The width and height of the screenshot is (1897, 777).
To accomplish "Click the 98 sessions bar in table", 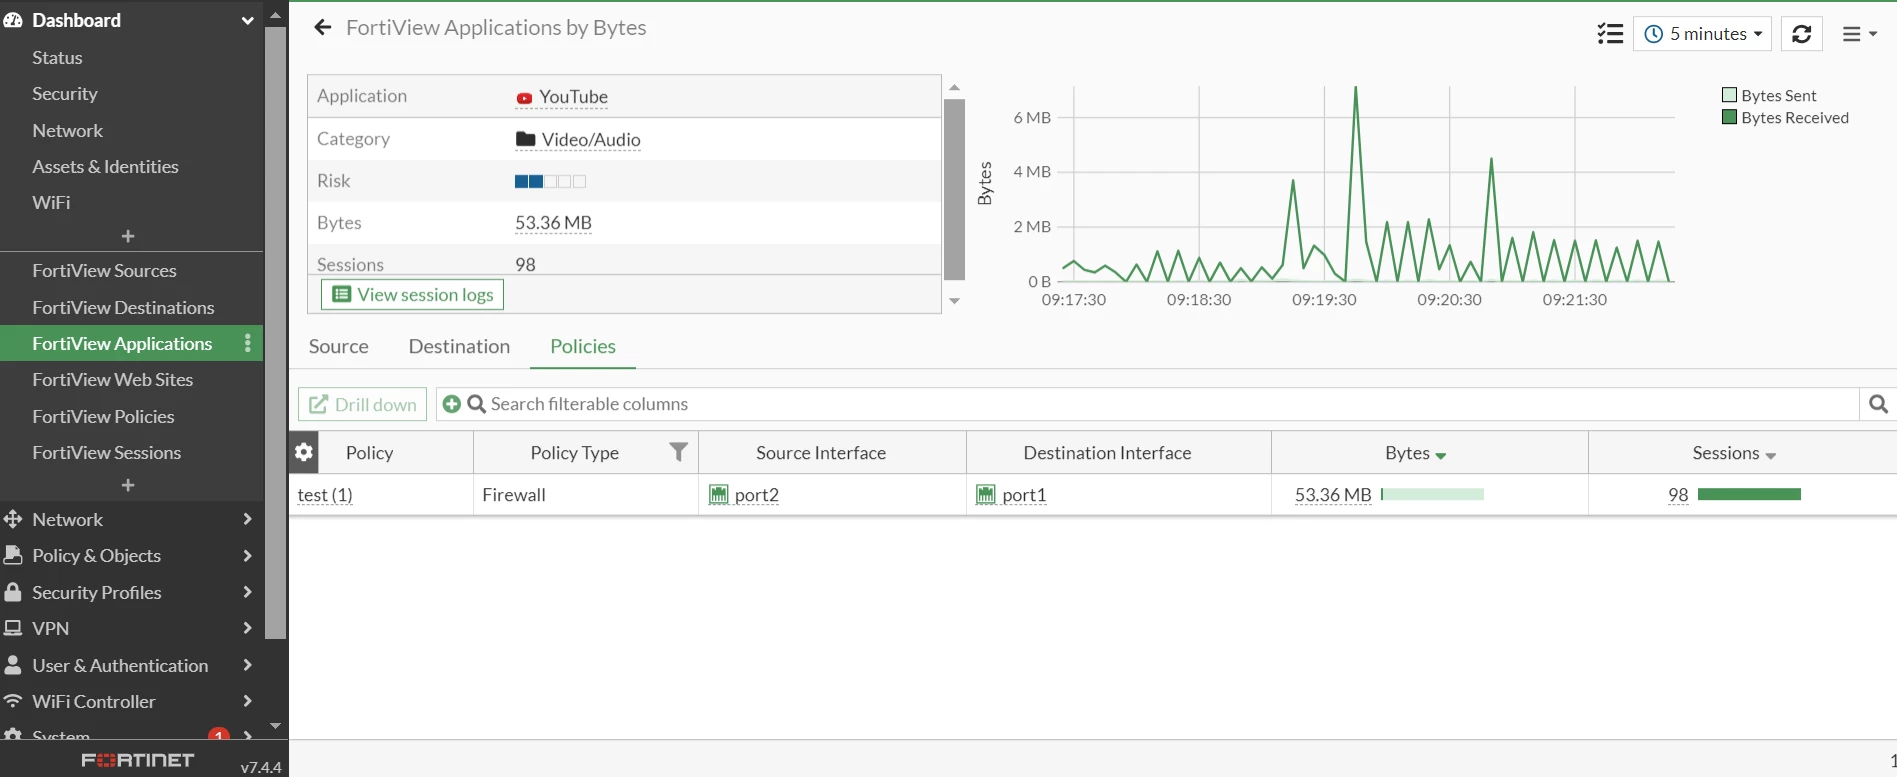I will coord(1749,494).
